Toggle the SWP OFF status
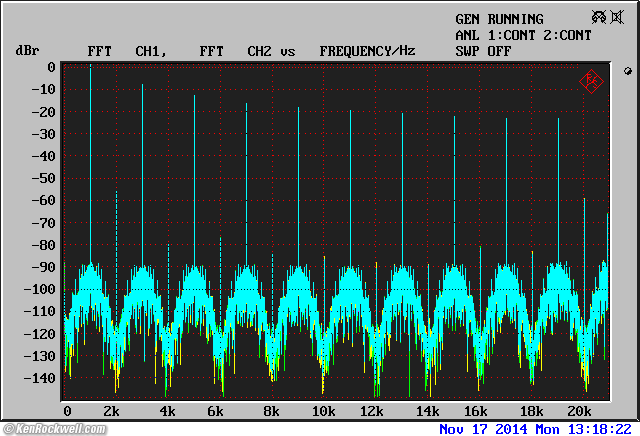Screen dimensions: 640x436 [483, 50]
